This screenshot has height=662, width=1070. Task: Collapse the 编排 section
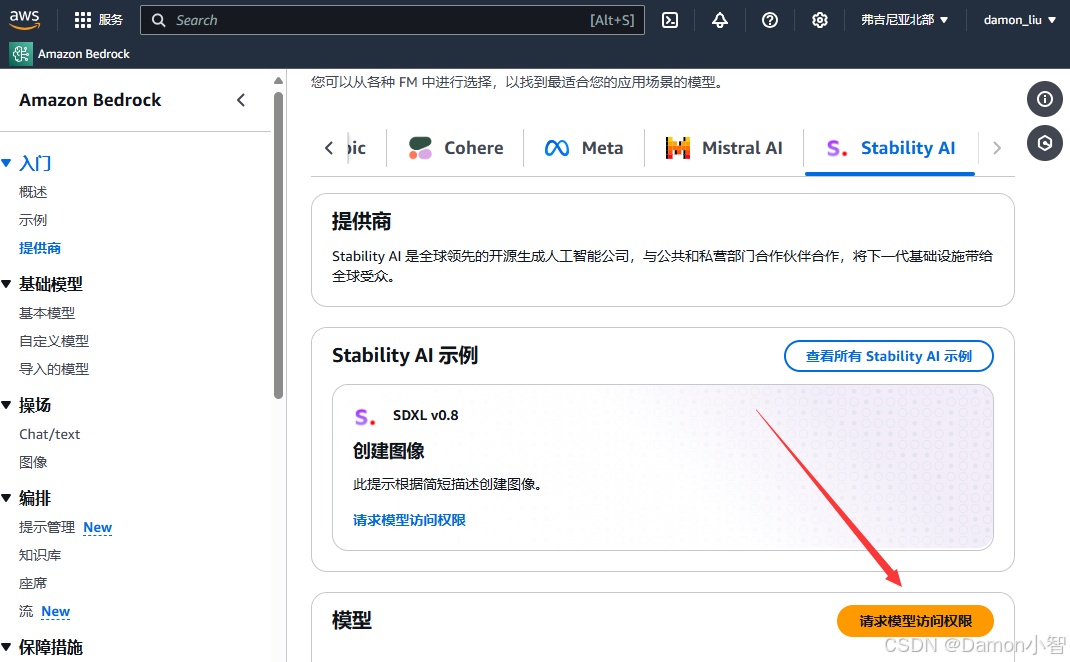pyautogui.click(x=7, y=498)
